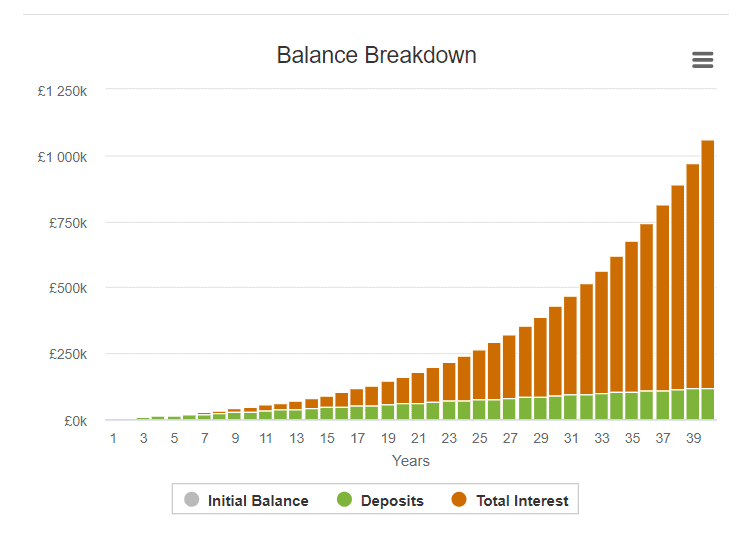
Task: Hide the Deposits series via legend text
Action: coord(392,501)
